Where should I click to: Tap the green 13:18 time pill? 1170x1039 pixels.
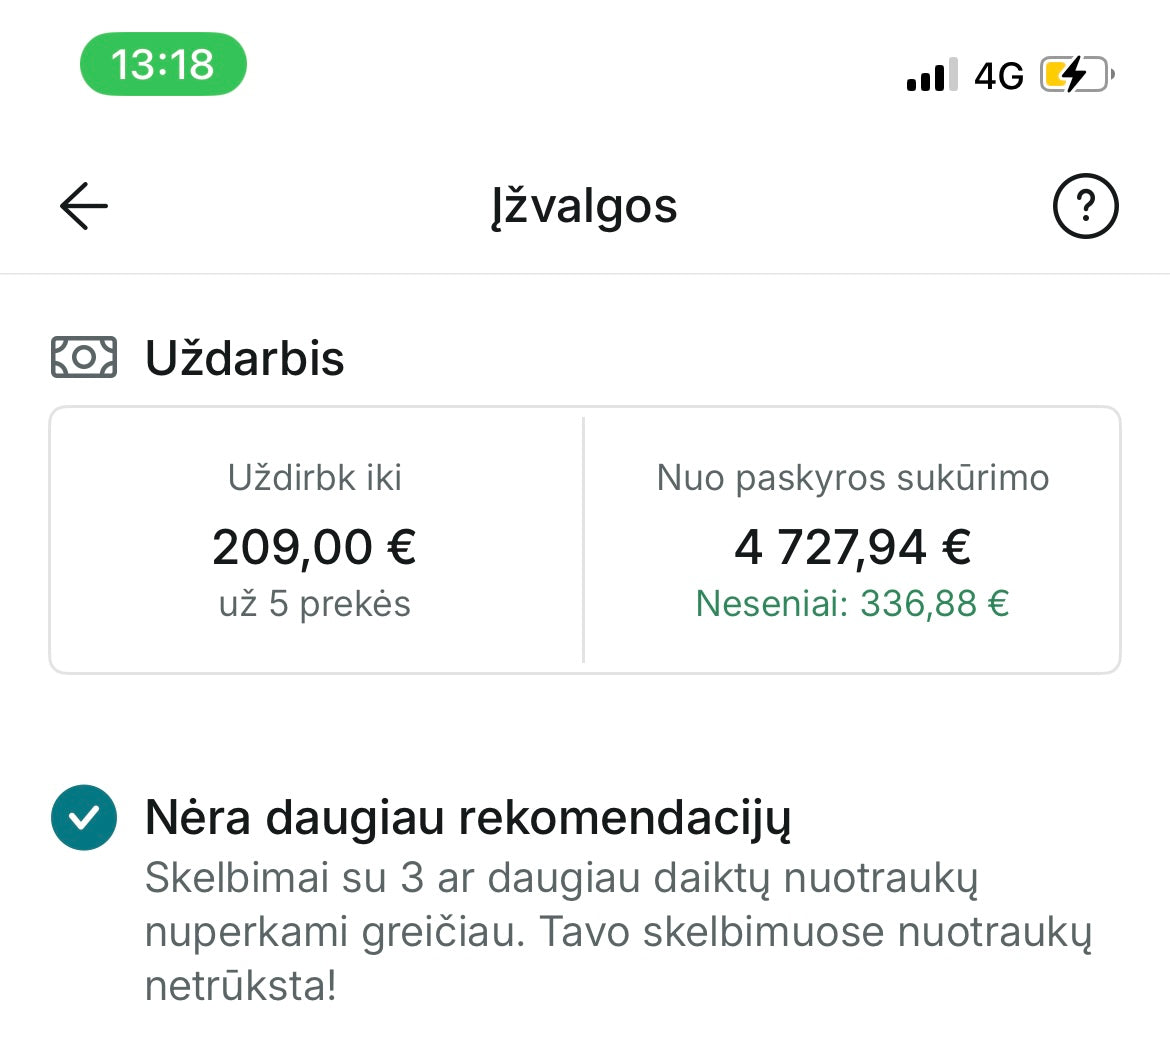click(x=163, y=65)
